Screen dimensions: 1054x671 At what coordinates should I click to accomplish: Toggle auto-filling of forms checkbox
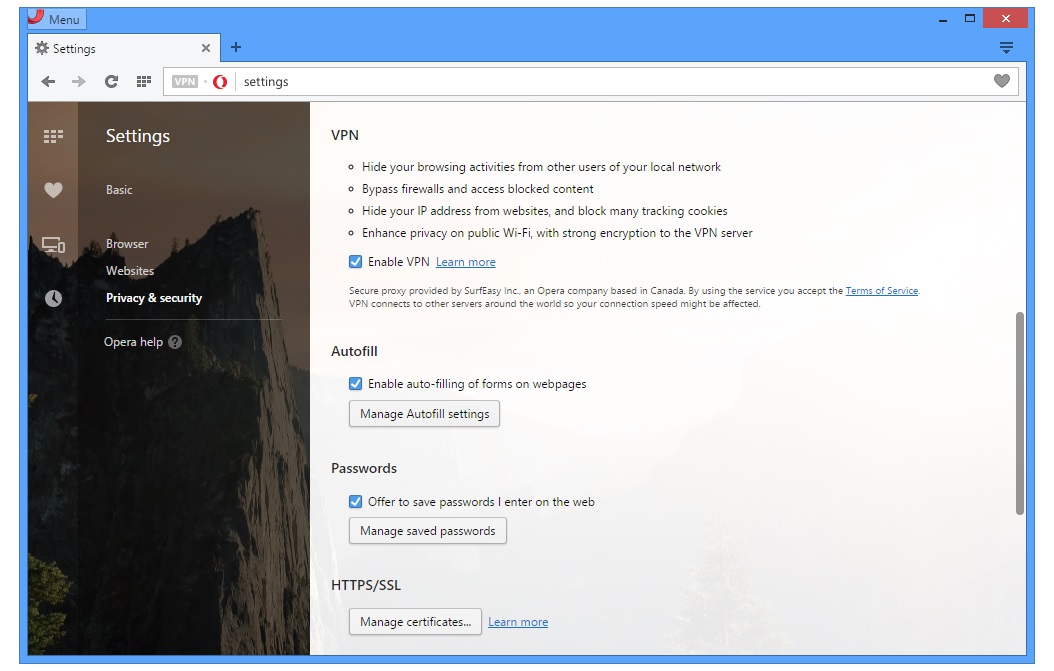coord(356,383)
